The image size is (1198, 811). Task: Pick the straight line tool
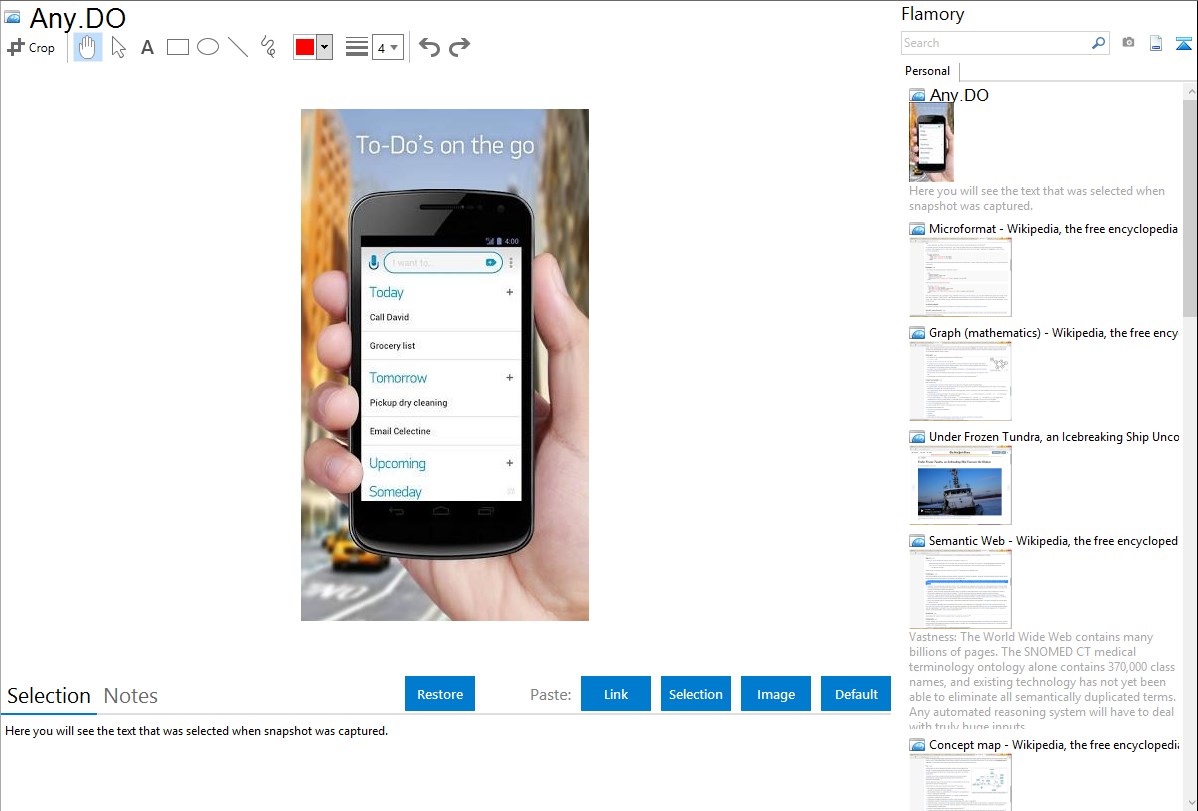[x=238, y=47]
